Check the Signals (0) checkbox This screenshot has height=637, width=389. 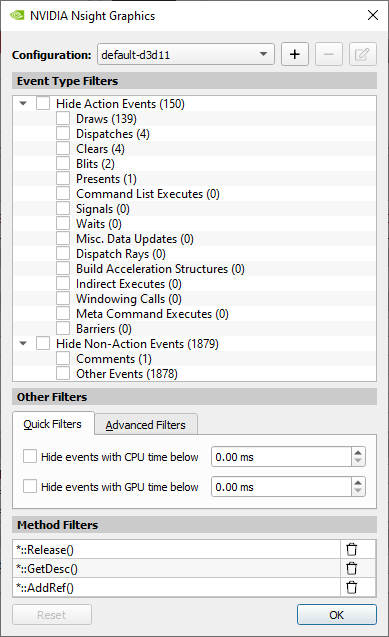63,208
